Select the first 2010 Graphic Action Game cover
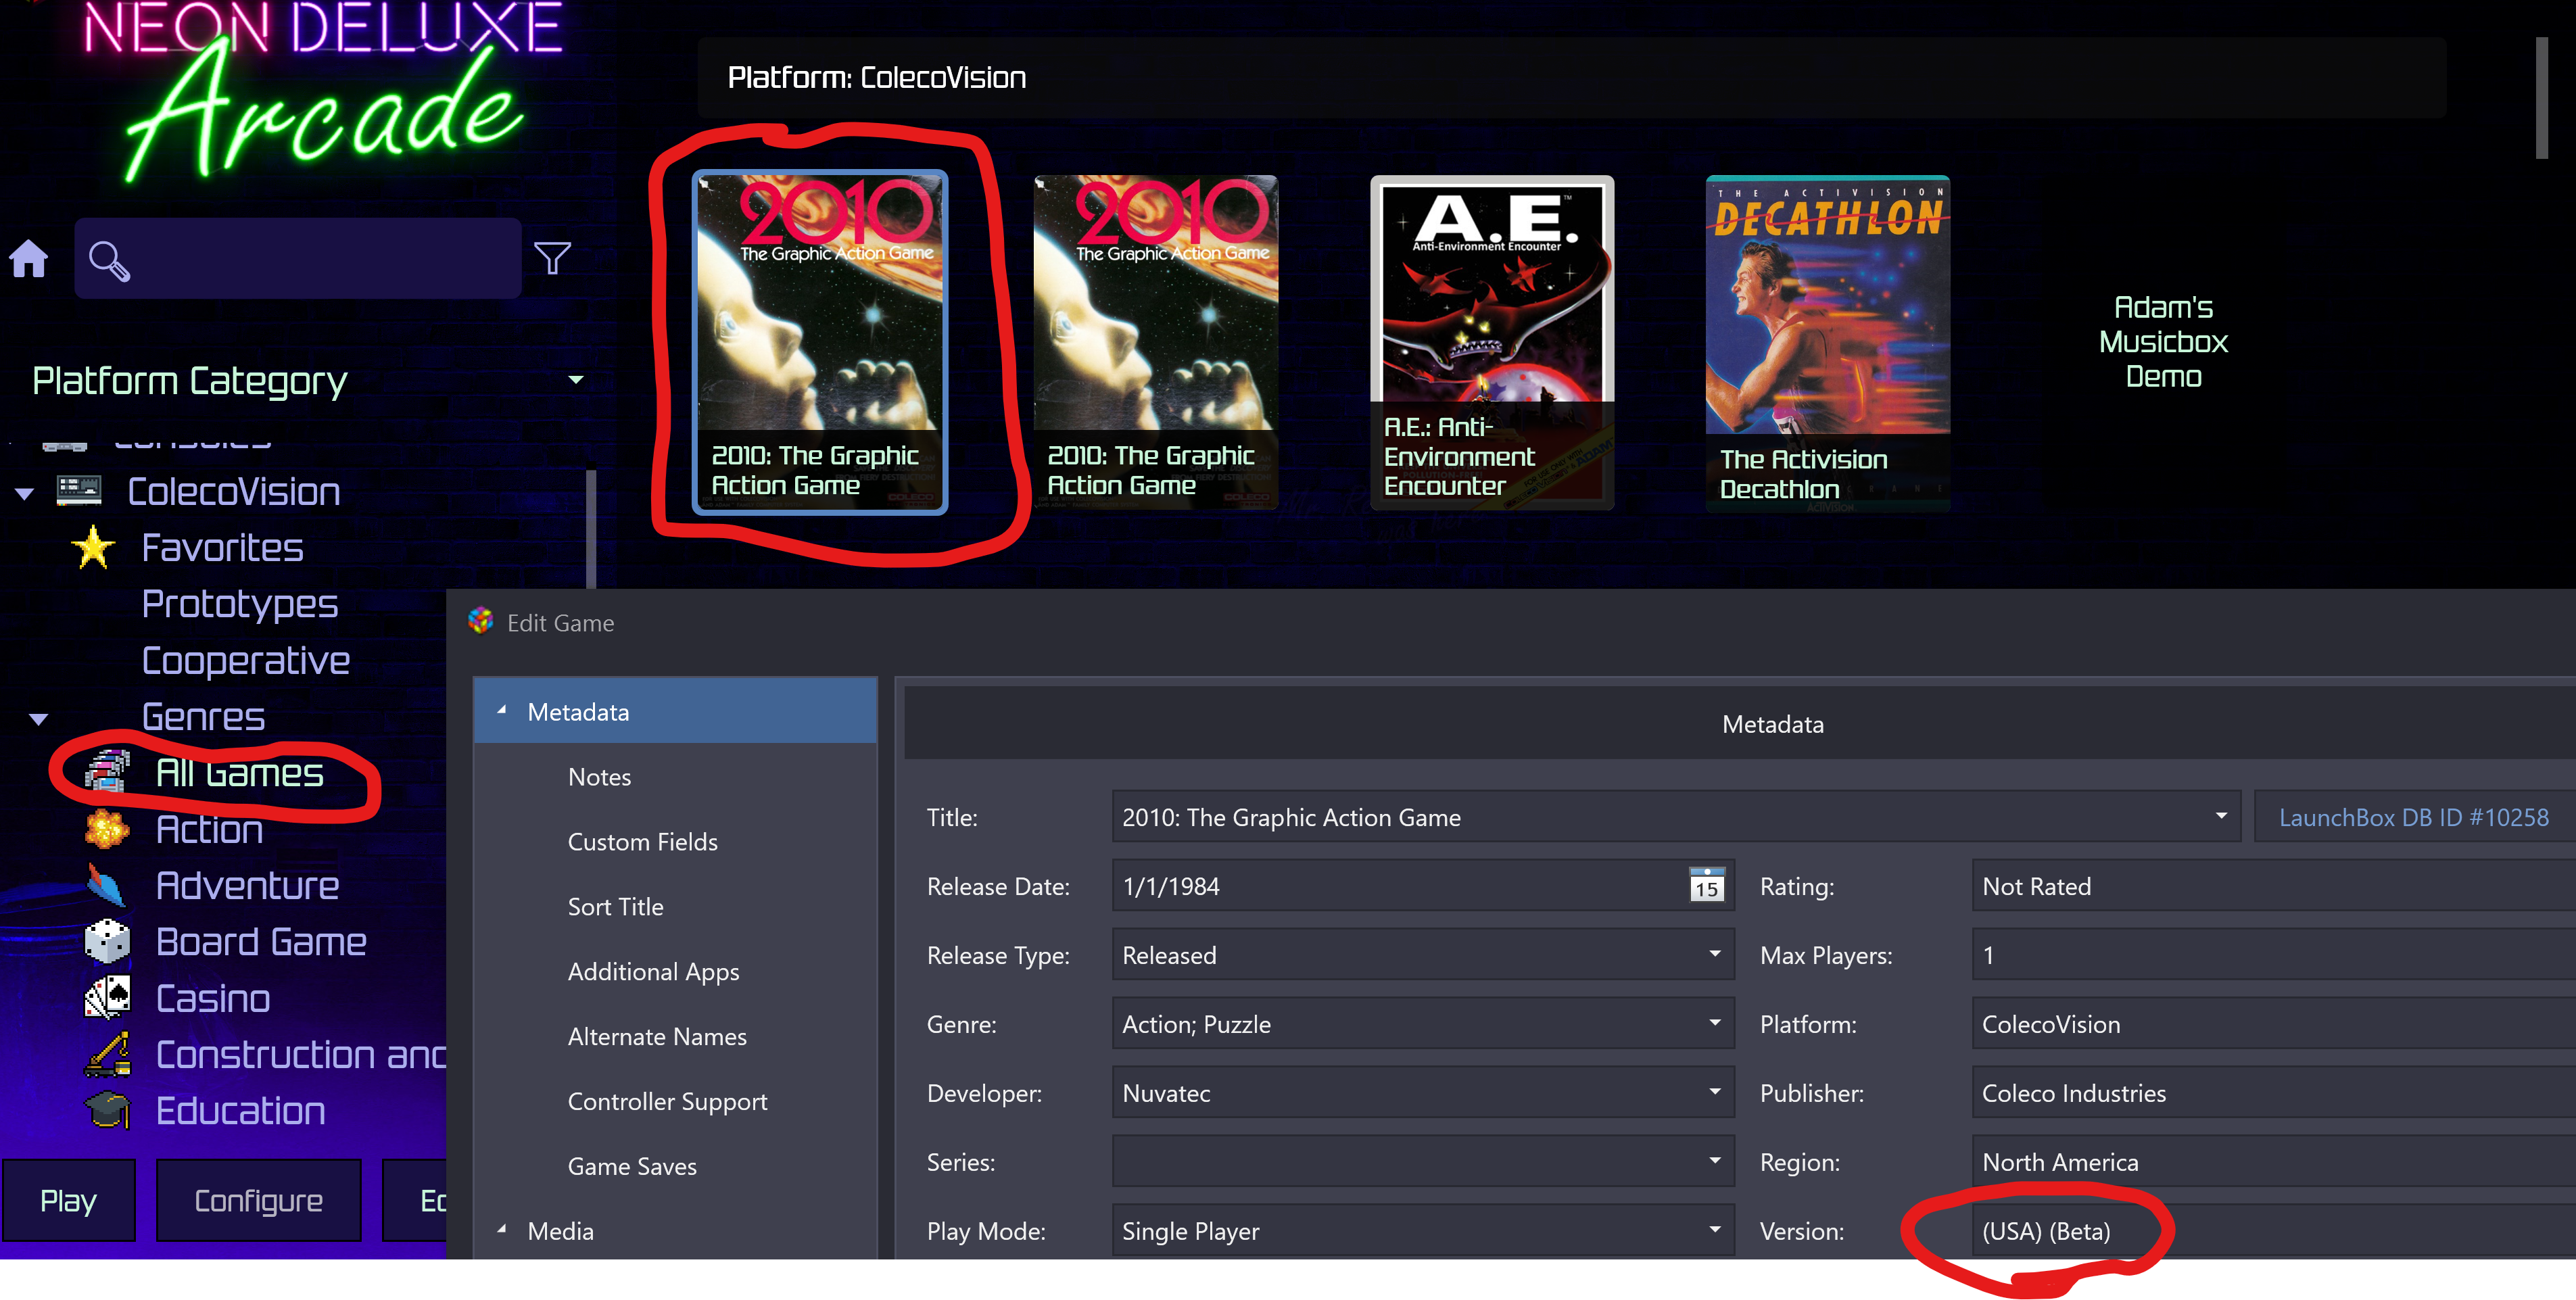This screenshot has width=2576, height=1300. [820, 342]
